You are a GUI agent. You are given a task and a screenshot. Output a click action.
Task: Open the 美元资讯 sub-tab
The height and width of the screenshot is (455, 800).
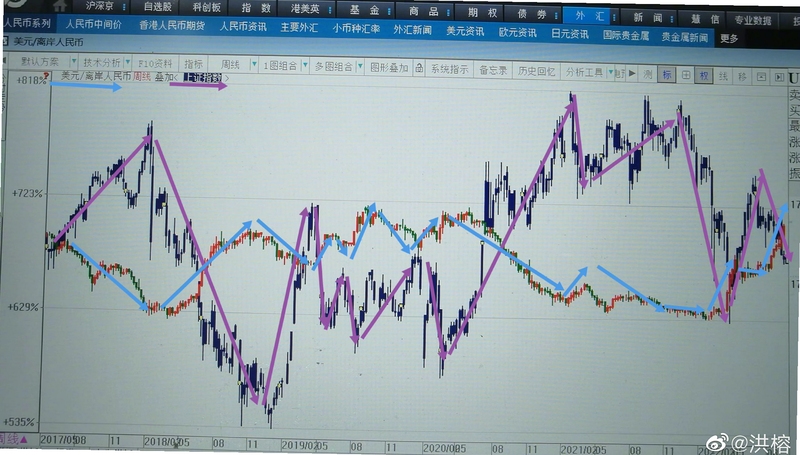465,31
